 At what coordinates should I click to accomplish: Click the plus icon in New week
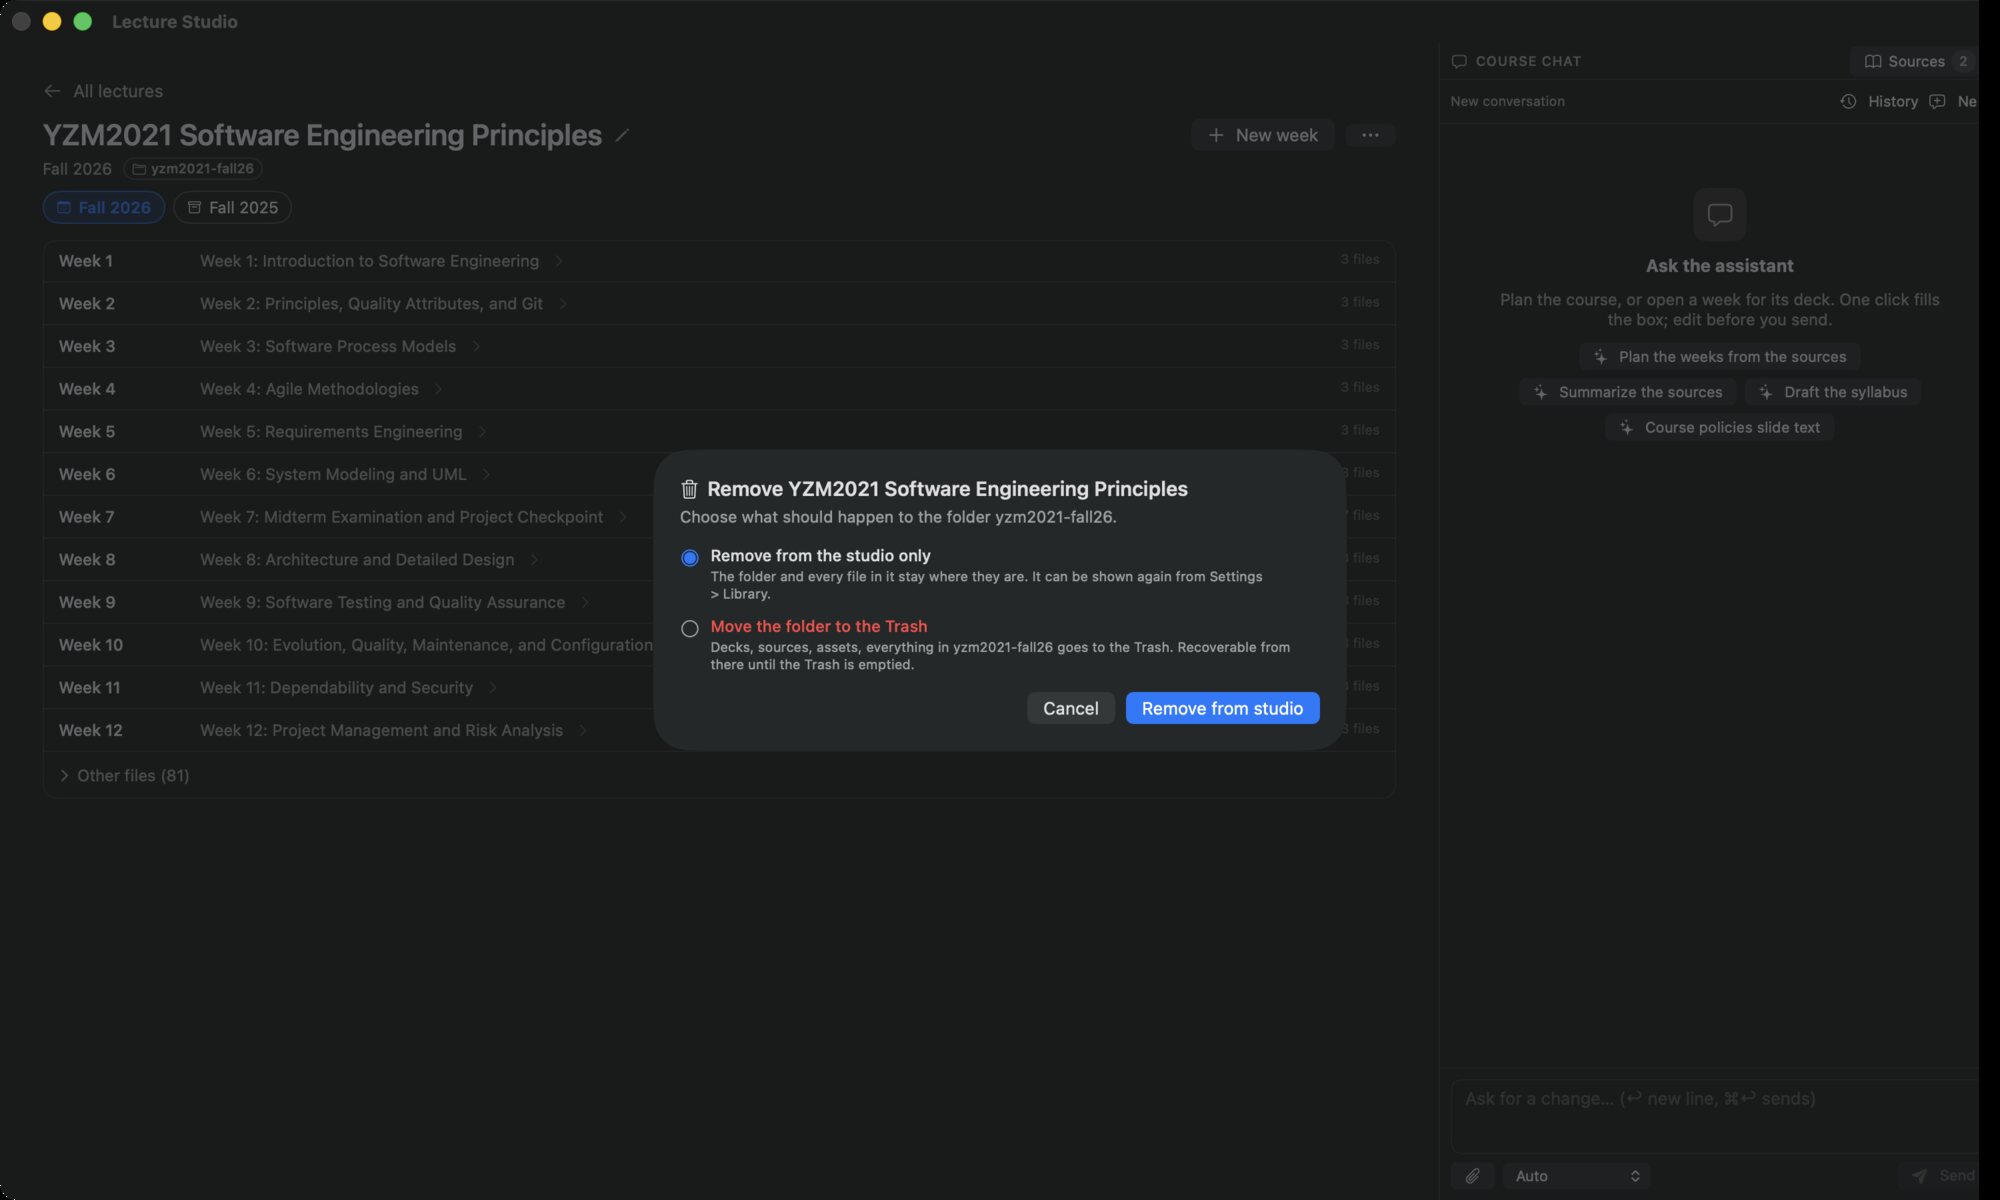click(1216, 135)
